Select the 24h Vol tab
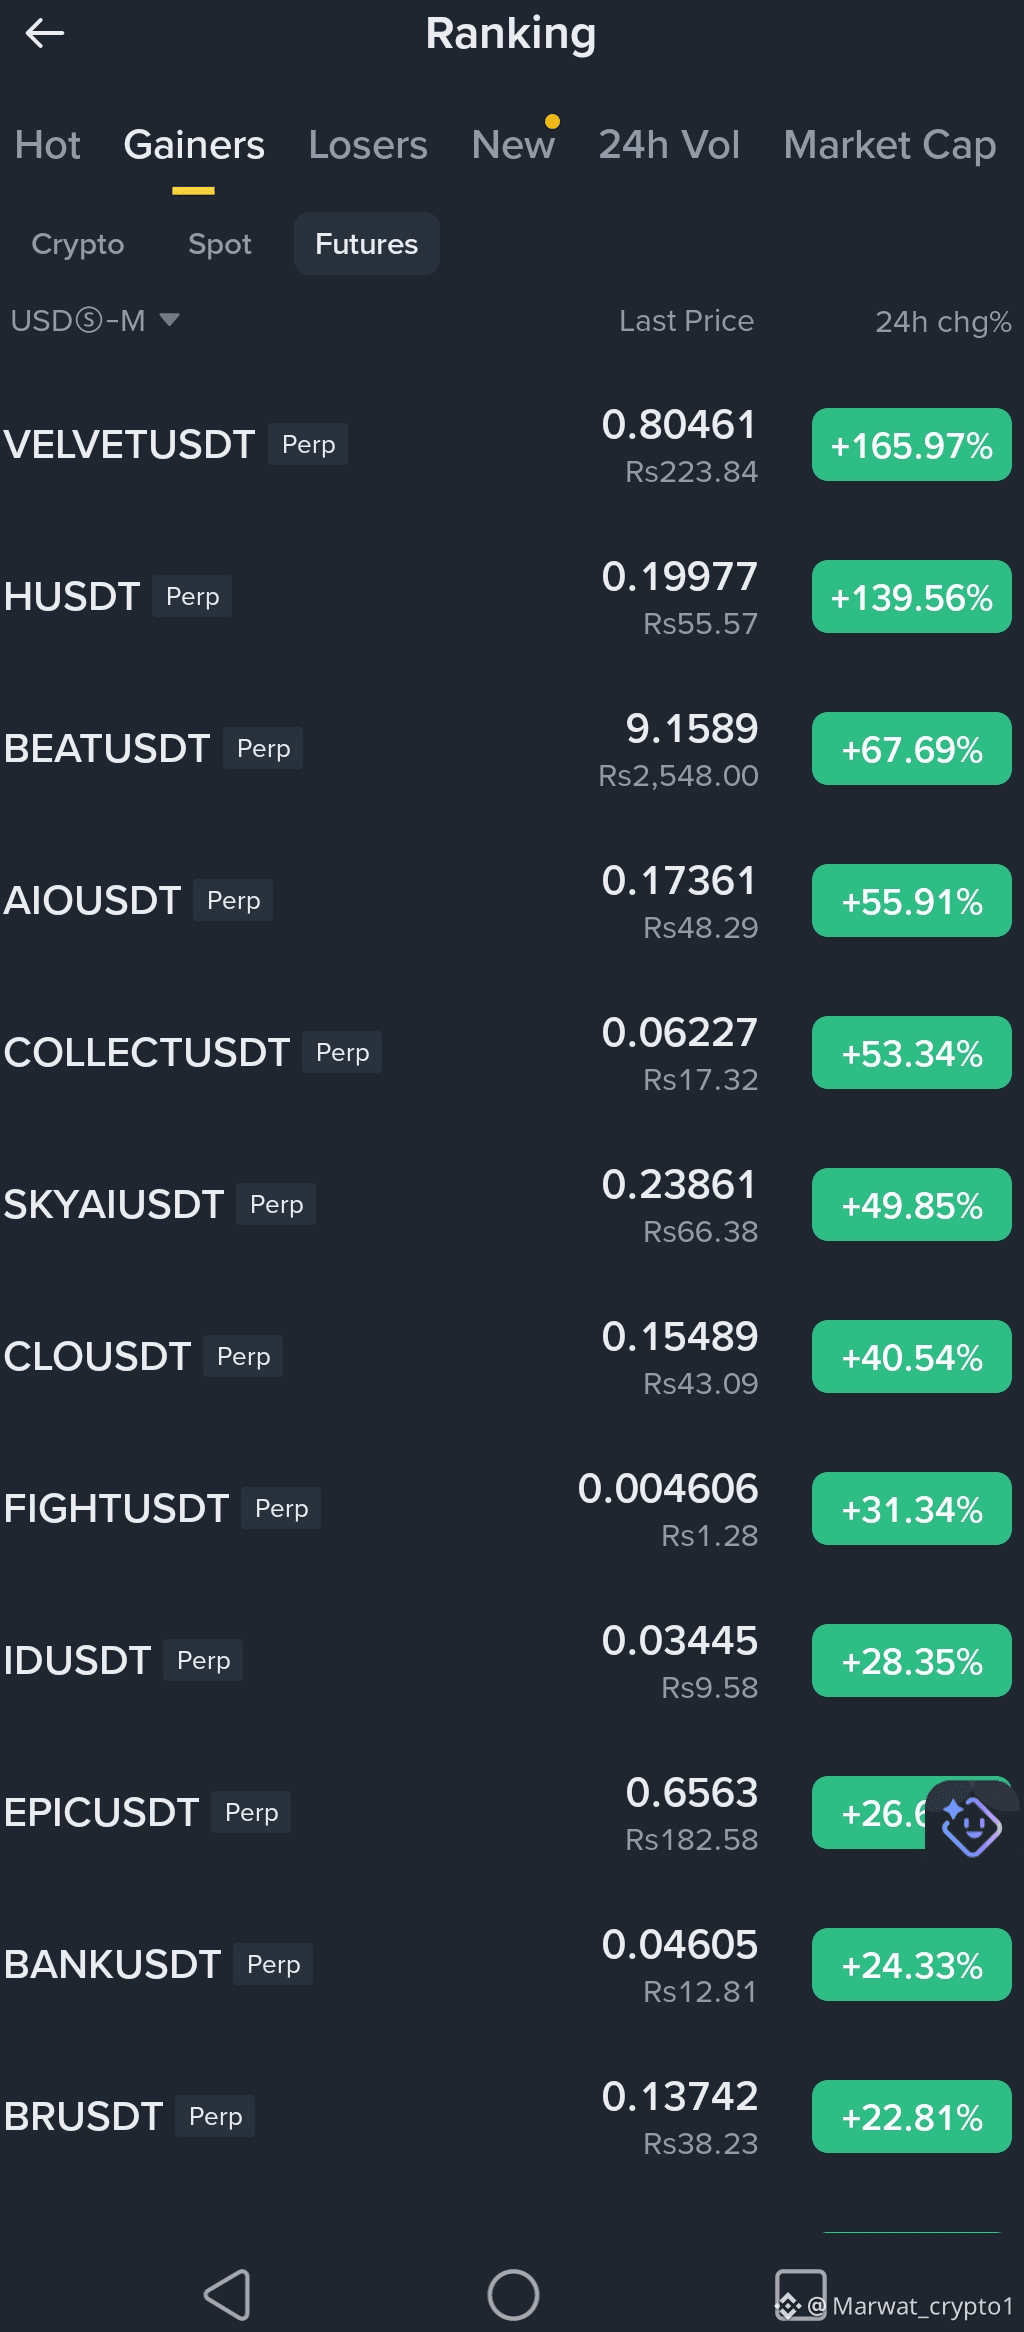The height and width of the screenshot is (2332, 1024). tap(669, 145)
